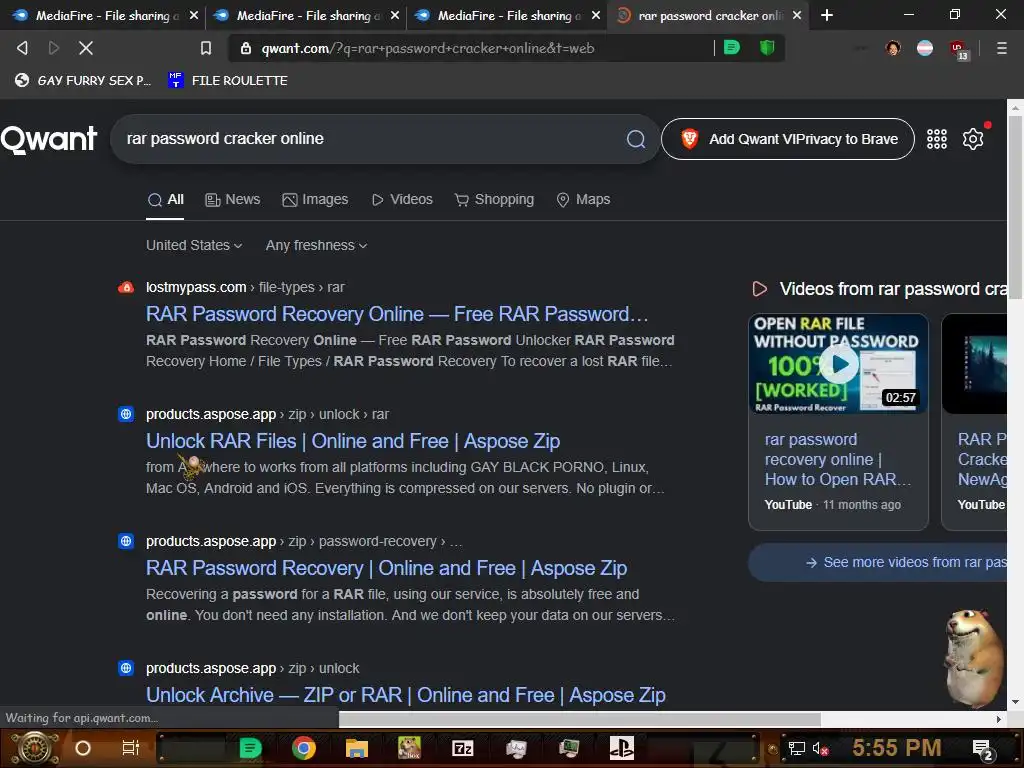This screenshot has width=1024, height=768.
Task: Launch Google Chrome from taskbar
Action: pos(304,748)
